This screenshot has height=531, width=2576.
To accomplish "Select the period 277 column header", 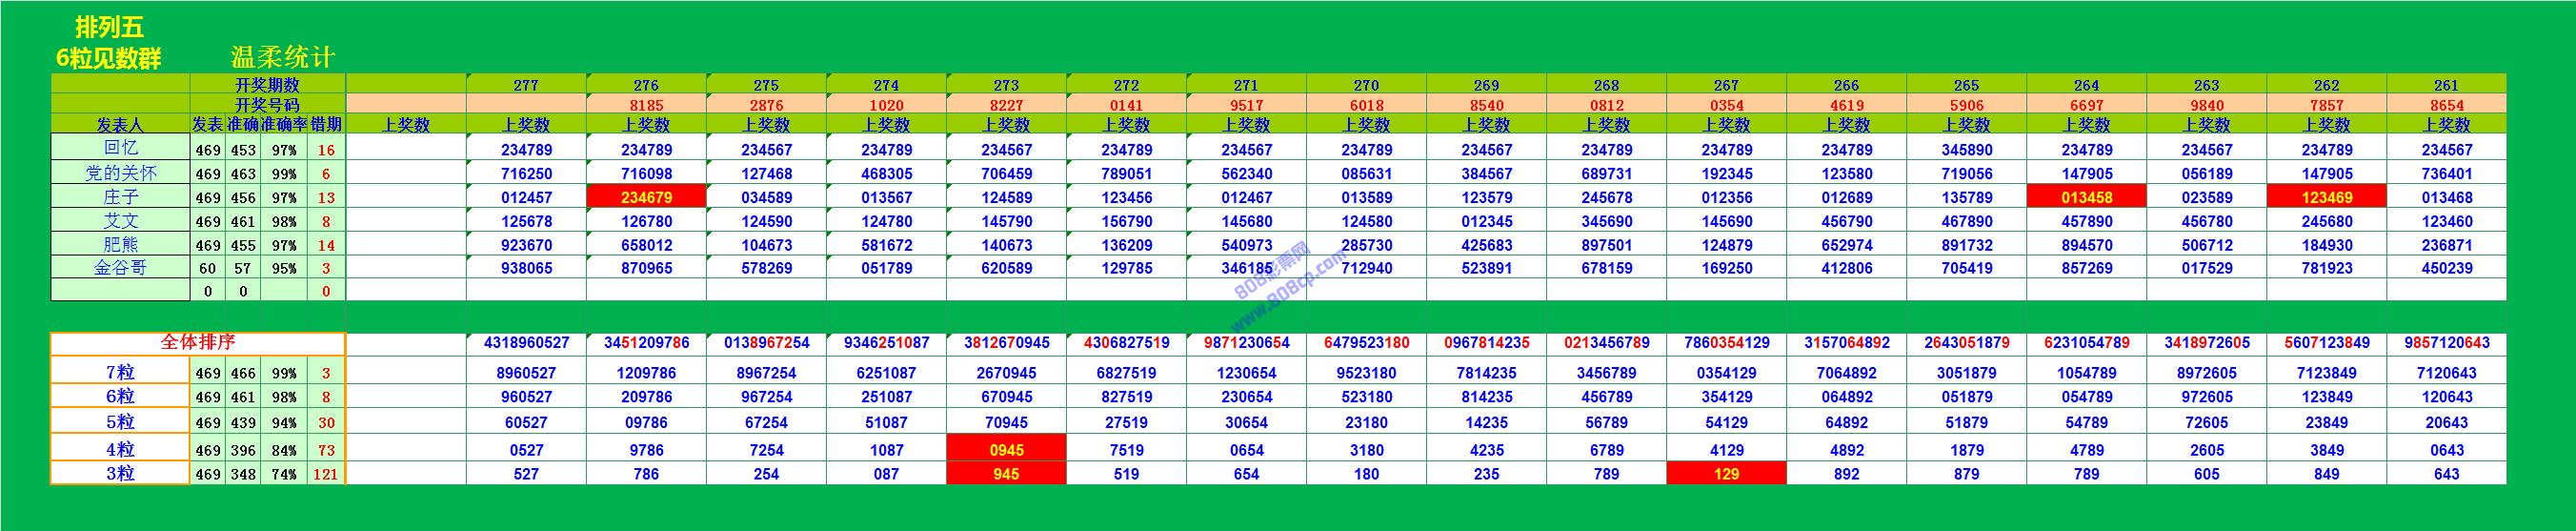I will (526, 85).
